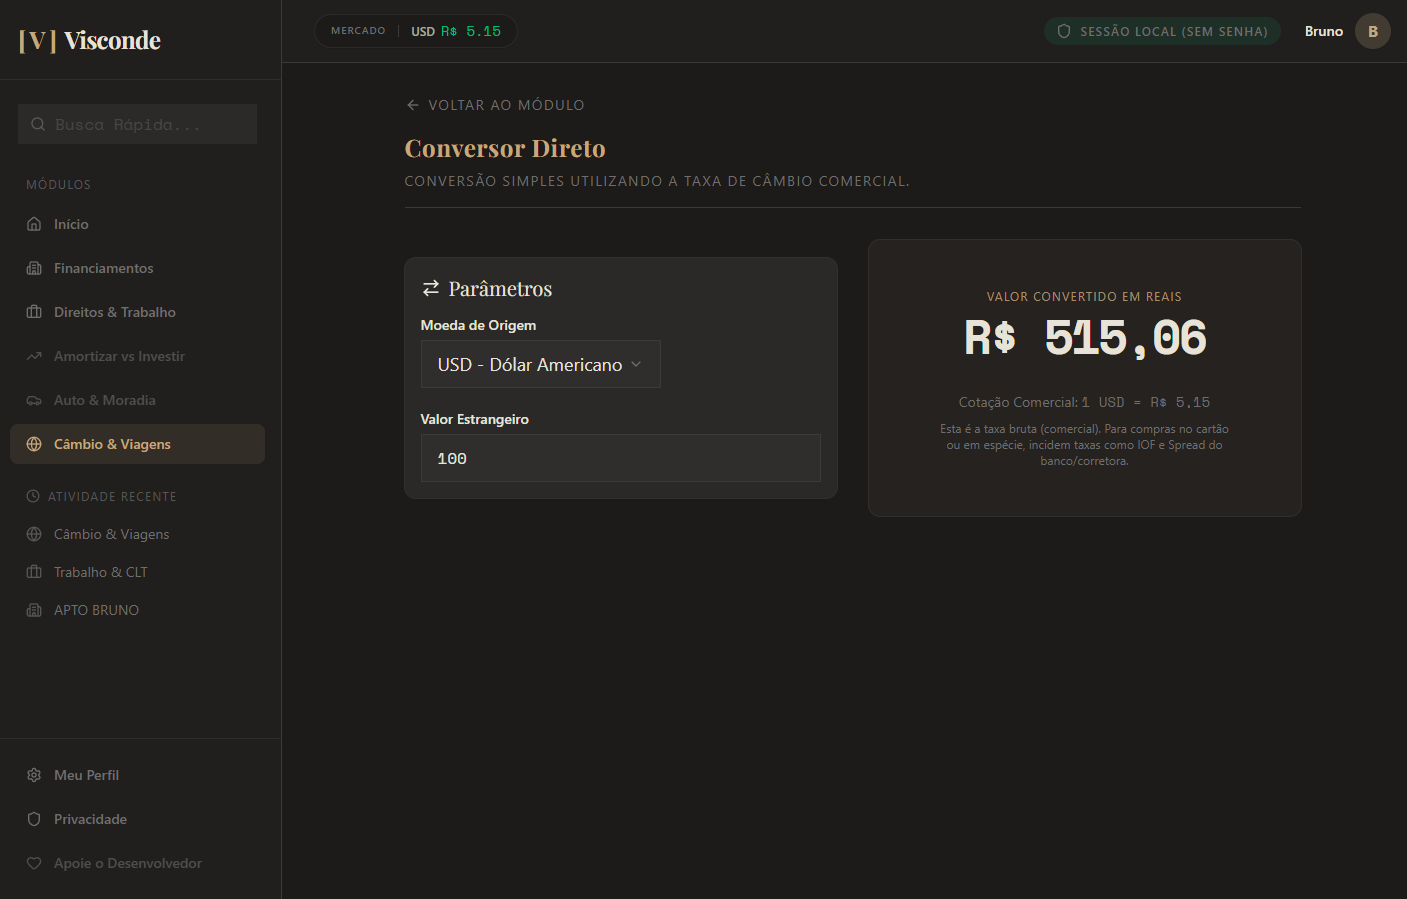This screenshot has width=1407, height=899.
Task: Click the shield icon beside Privacidade
Action: tap(34, 819)
